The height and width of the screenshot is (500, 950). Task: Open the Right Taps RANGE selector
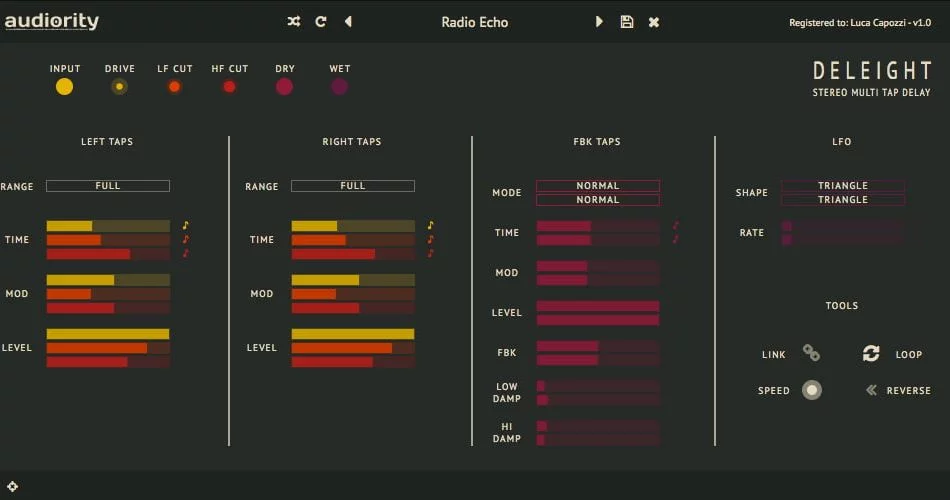353,186
